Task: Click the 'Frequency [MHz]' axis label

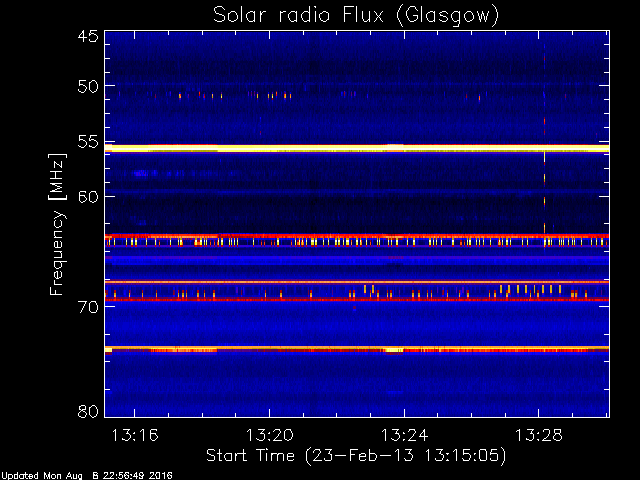Action: click(57, 224)
